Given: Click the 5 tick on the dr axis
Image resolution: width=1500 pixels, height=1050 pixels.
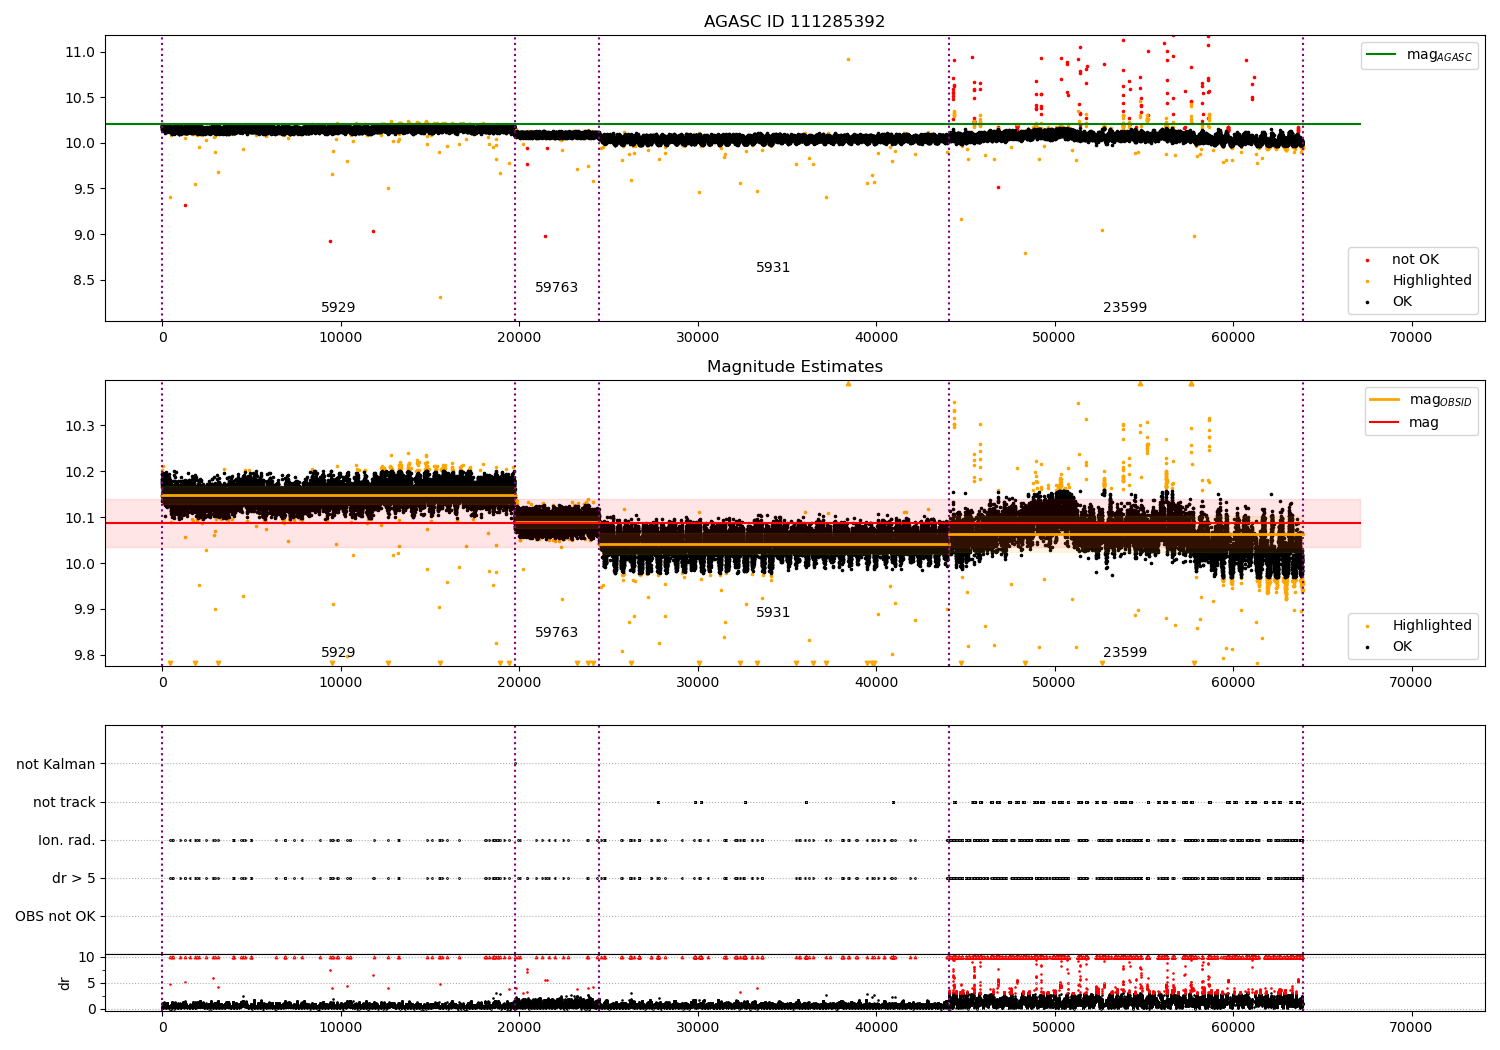Looking at the screenshot, I should click(92, 983).
